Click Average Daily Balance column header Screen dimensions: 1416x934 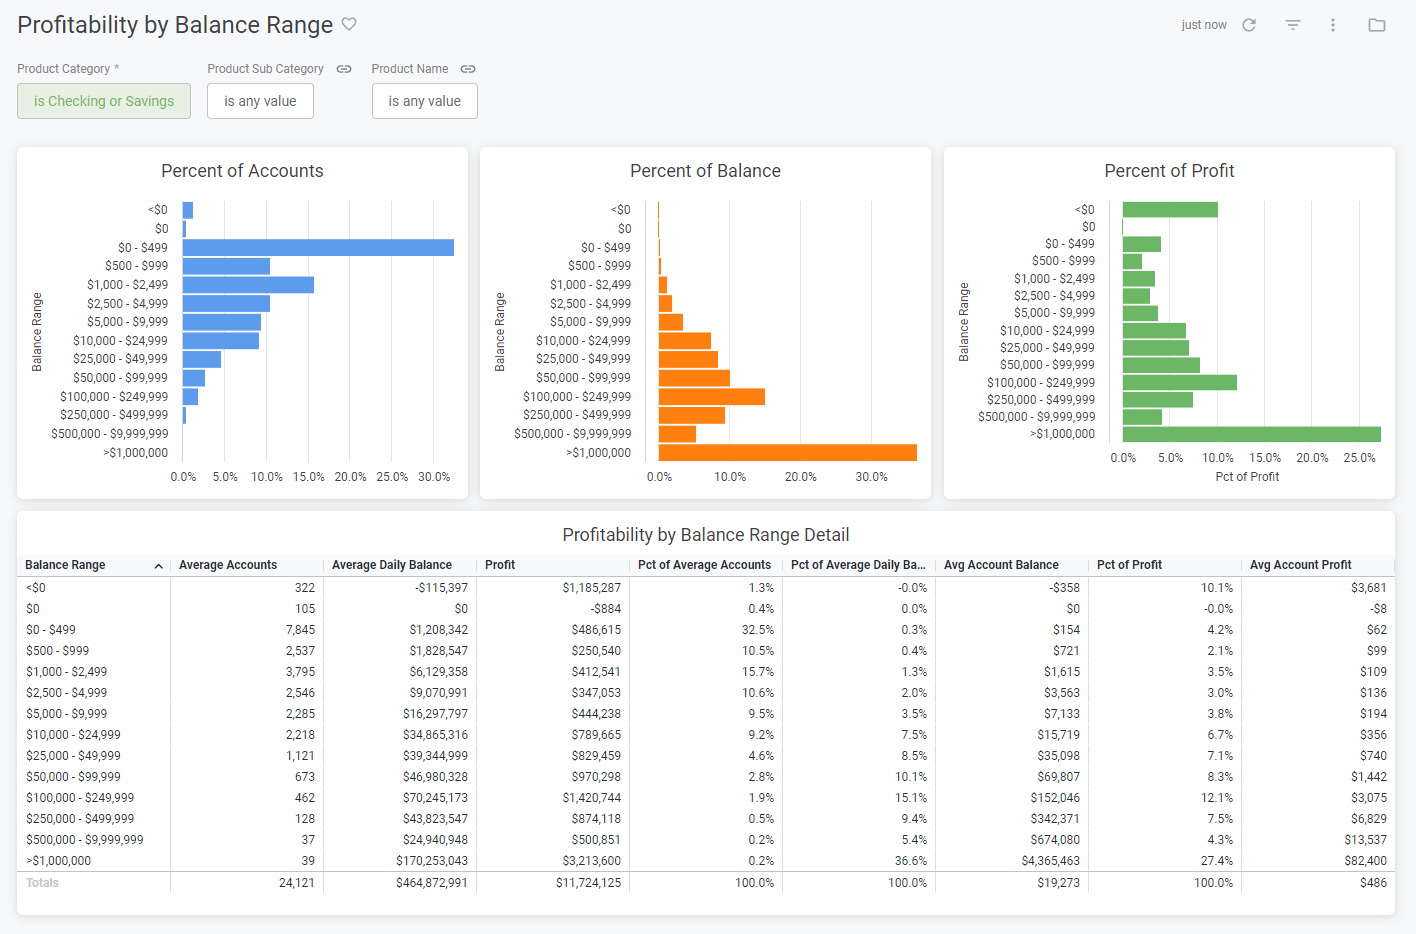coord(392,565)
